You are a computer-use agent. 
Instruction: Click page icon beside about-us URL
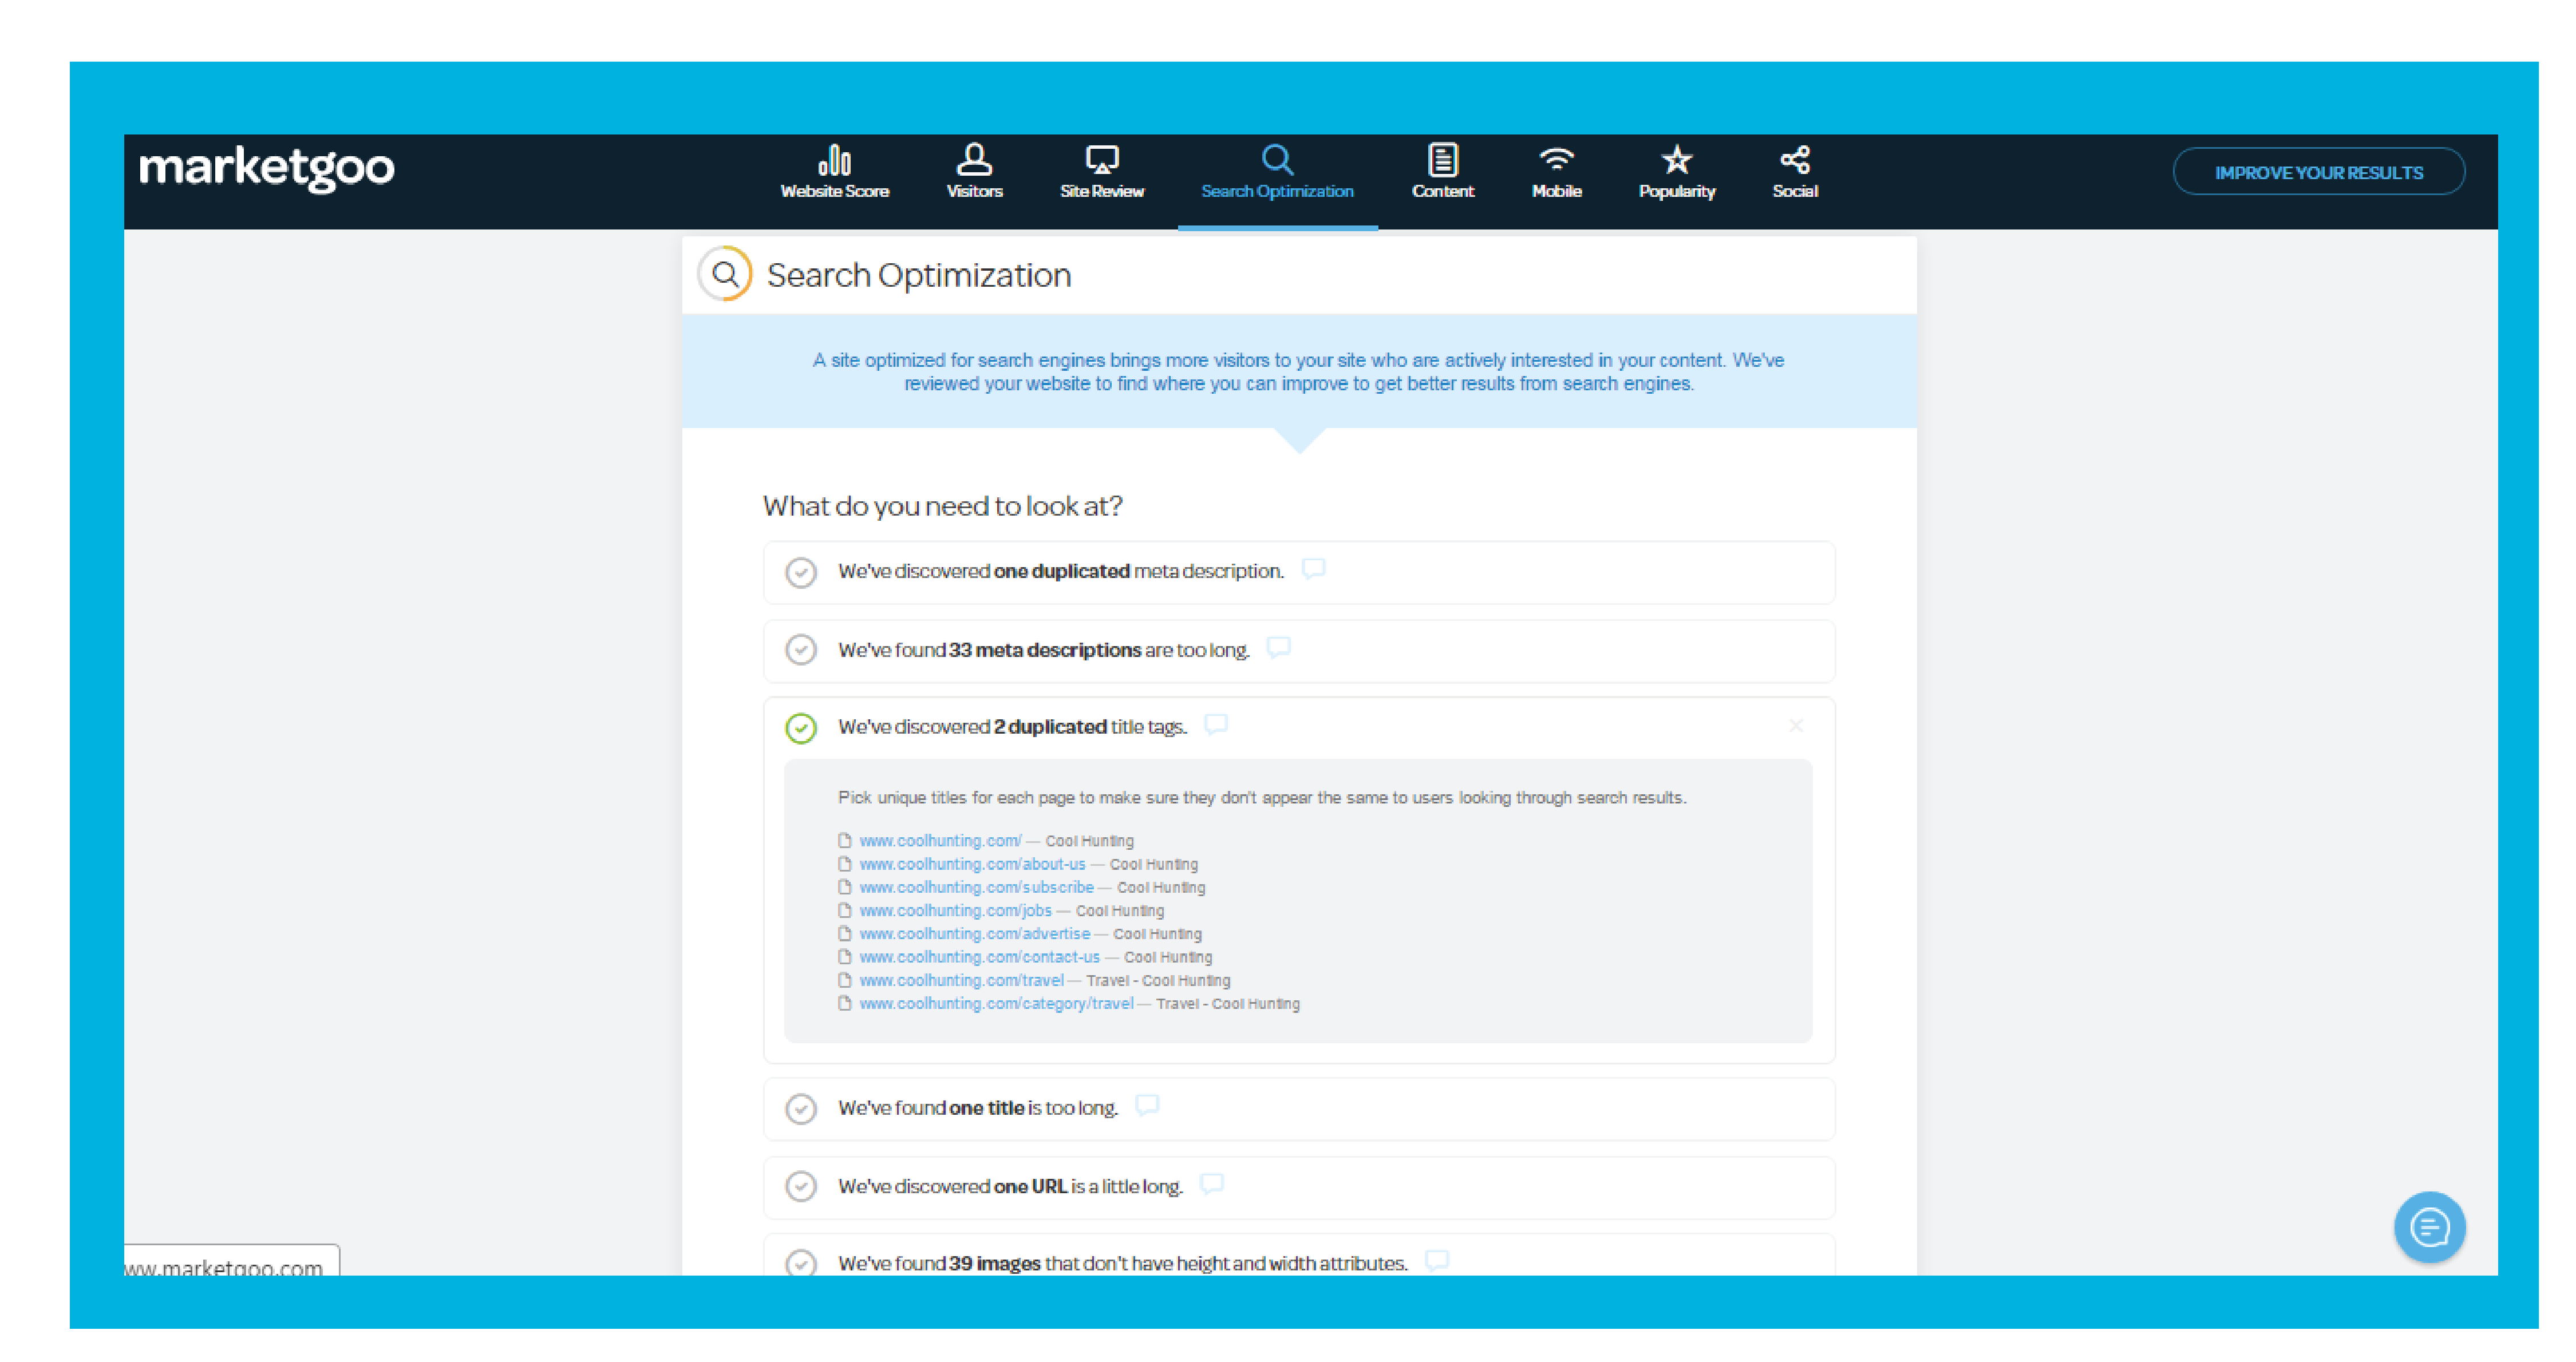coord(844,864)
